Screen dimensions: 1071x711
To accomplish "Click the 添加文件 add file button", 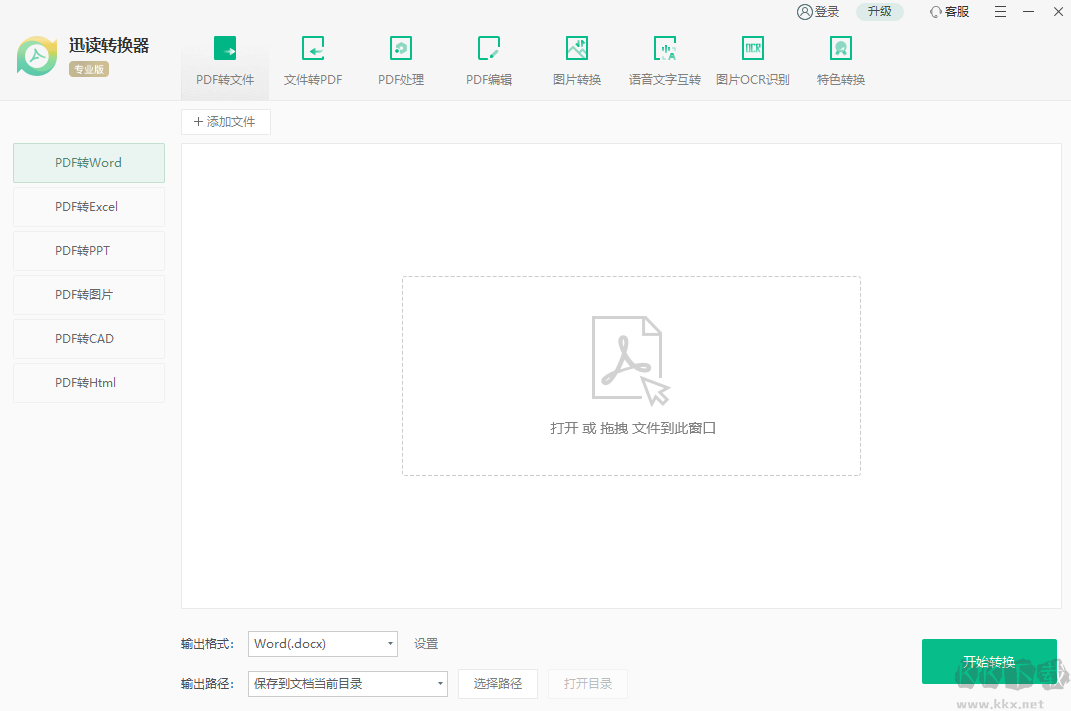I will (x=225, y=121).
